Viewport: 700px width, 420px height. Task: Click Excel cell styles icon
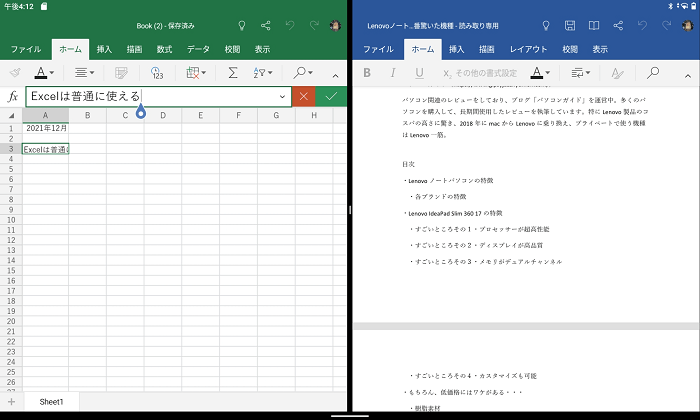click(121, 72)
